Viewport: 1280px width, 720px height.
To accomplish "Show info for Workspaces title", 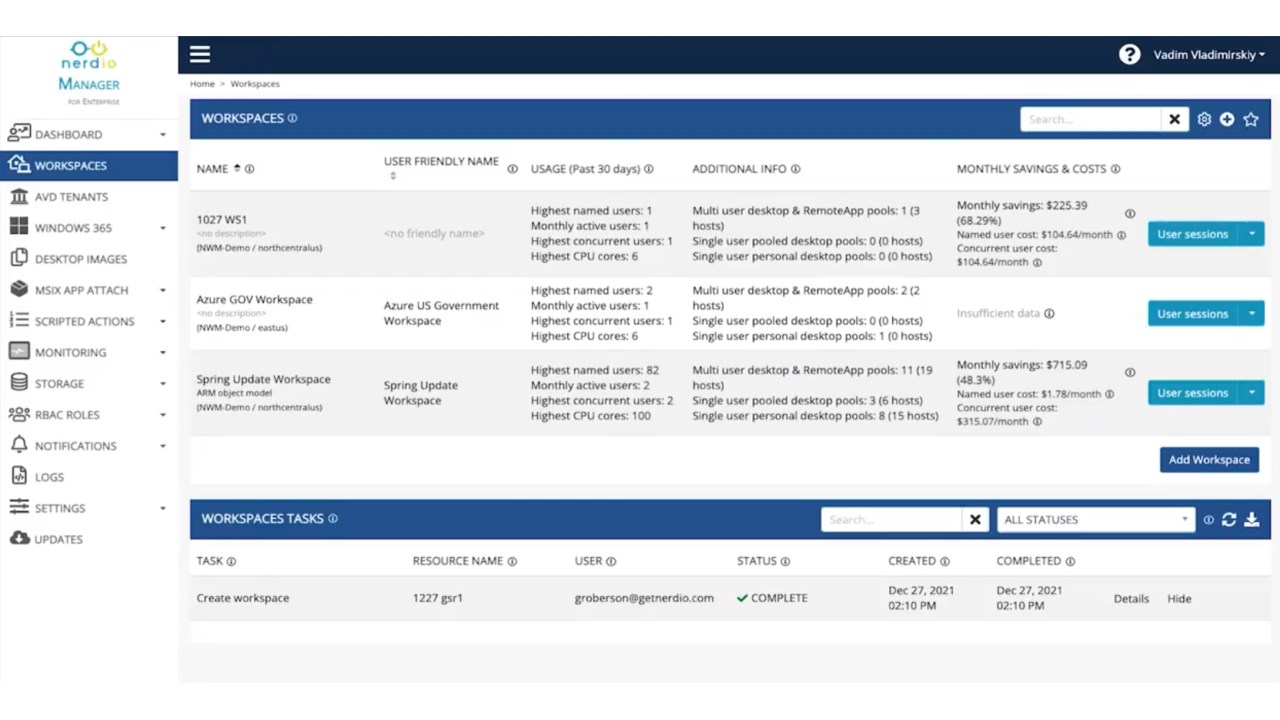I will point(293,118).
